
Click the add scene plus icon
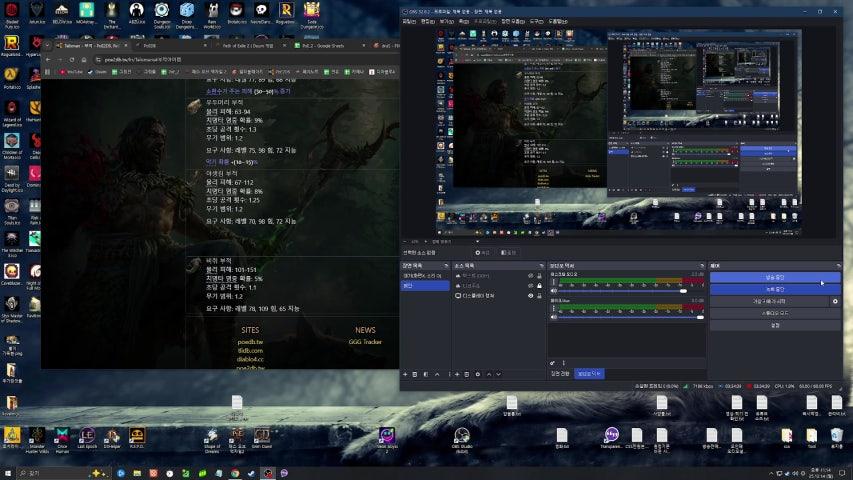(x=406, y=374)
